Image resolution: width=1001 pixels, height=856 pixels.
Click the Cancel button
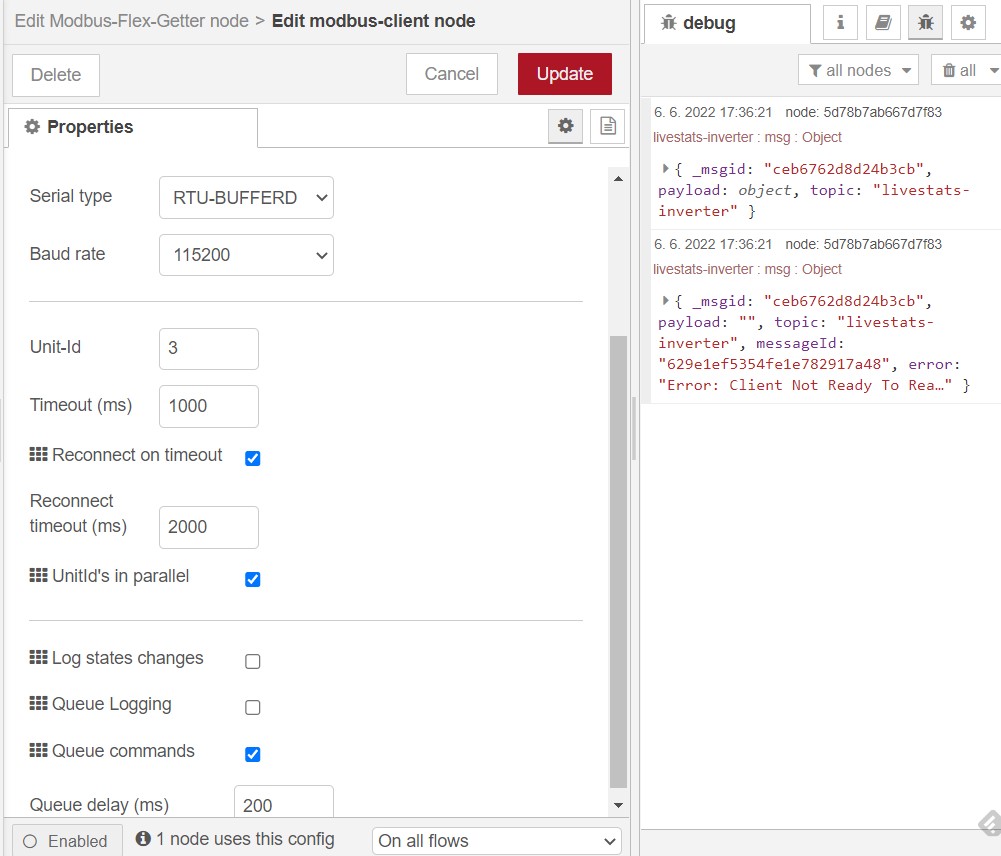(451, 74)
